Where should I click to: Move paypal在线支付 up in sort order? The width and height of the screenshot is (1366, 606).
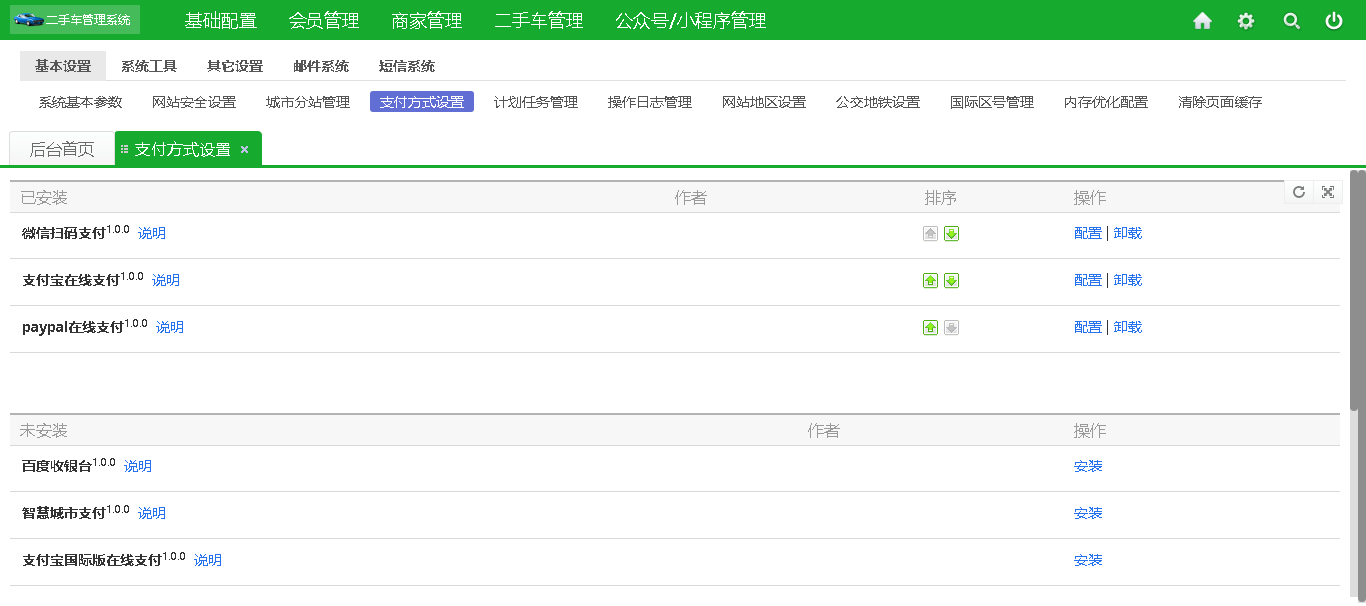930,327
